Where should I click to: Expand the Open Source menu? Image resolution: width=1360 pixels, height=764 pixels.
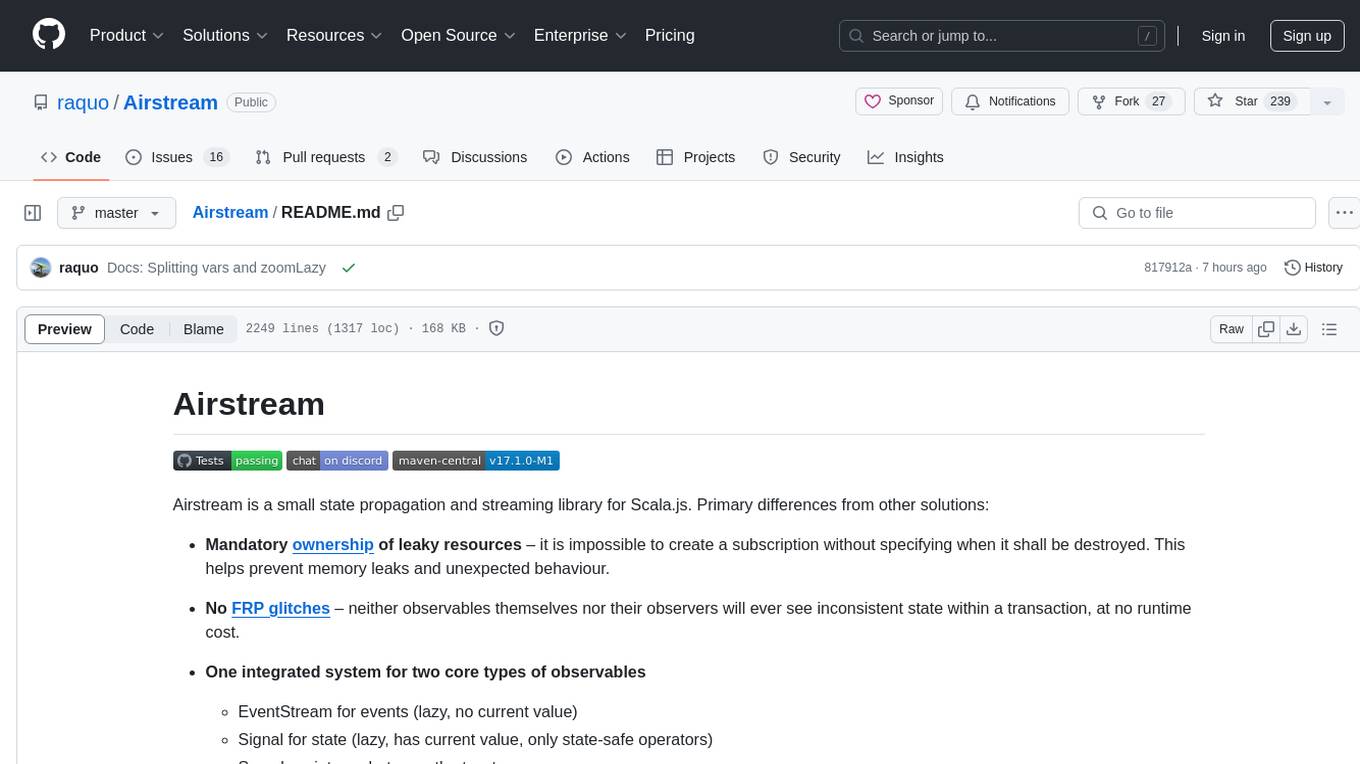459,35
